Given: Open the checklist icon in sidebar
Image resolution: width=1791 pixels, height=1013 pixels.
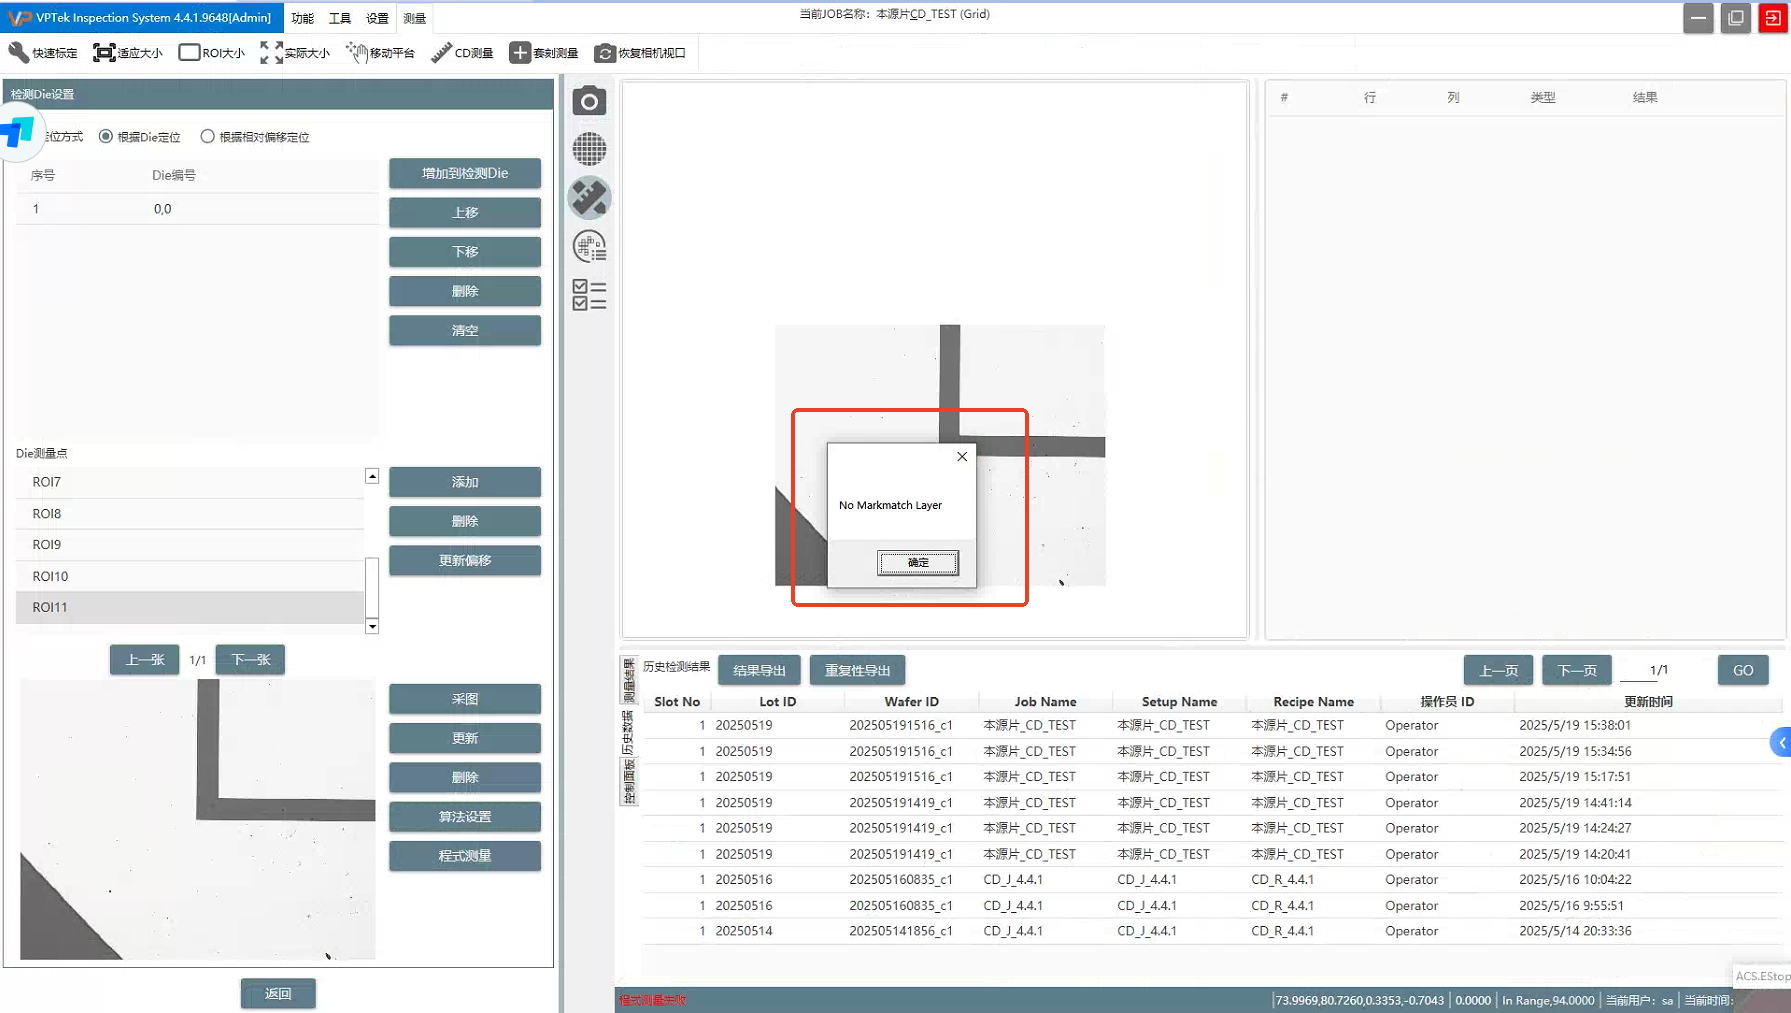Looking at the screenshot, I should tap(589, 294).
